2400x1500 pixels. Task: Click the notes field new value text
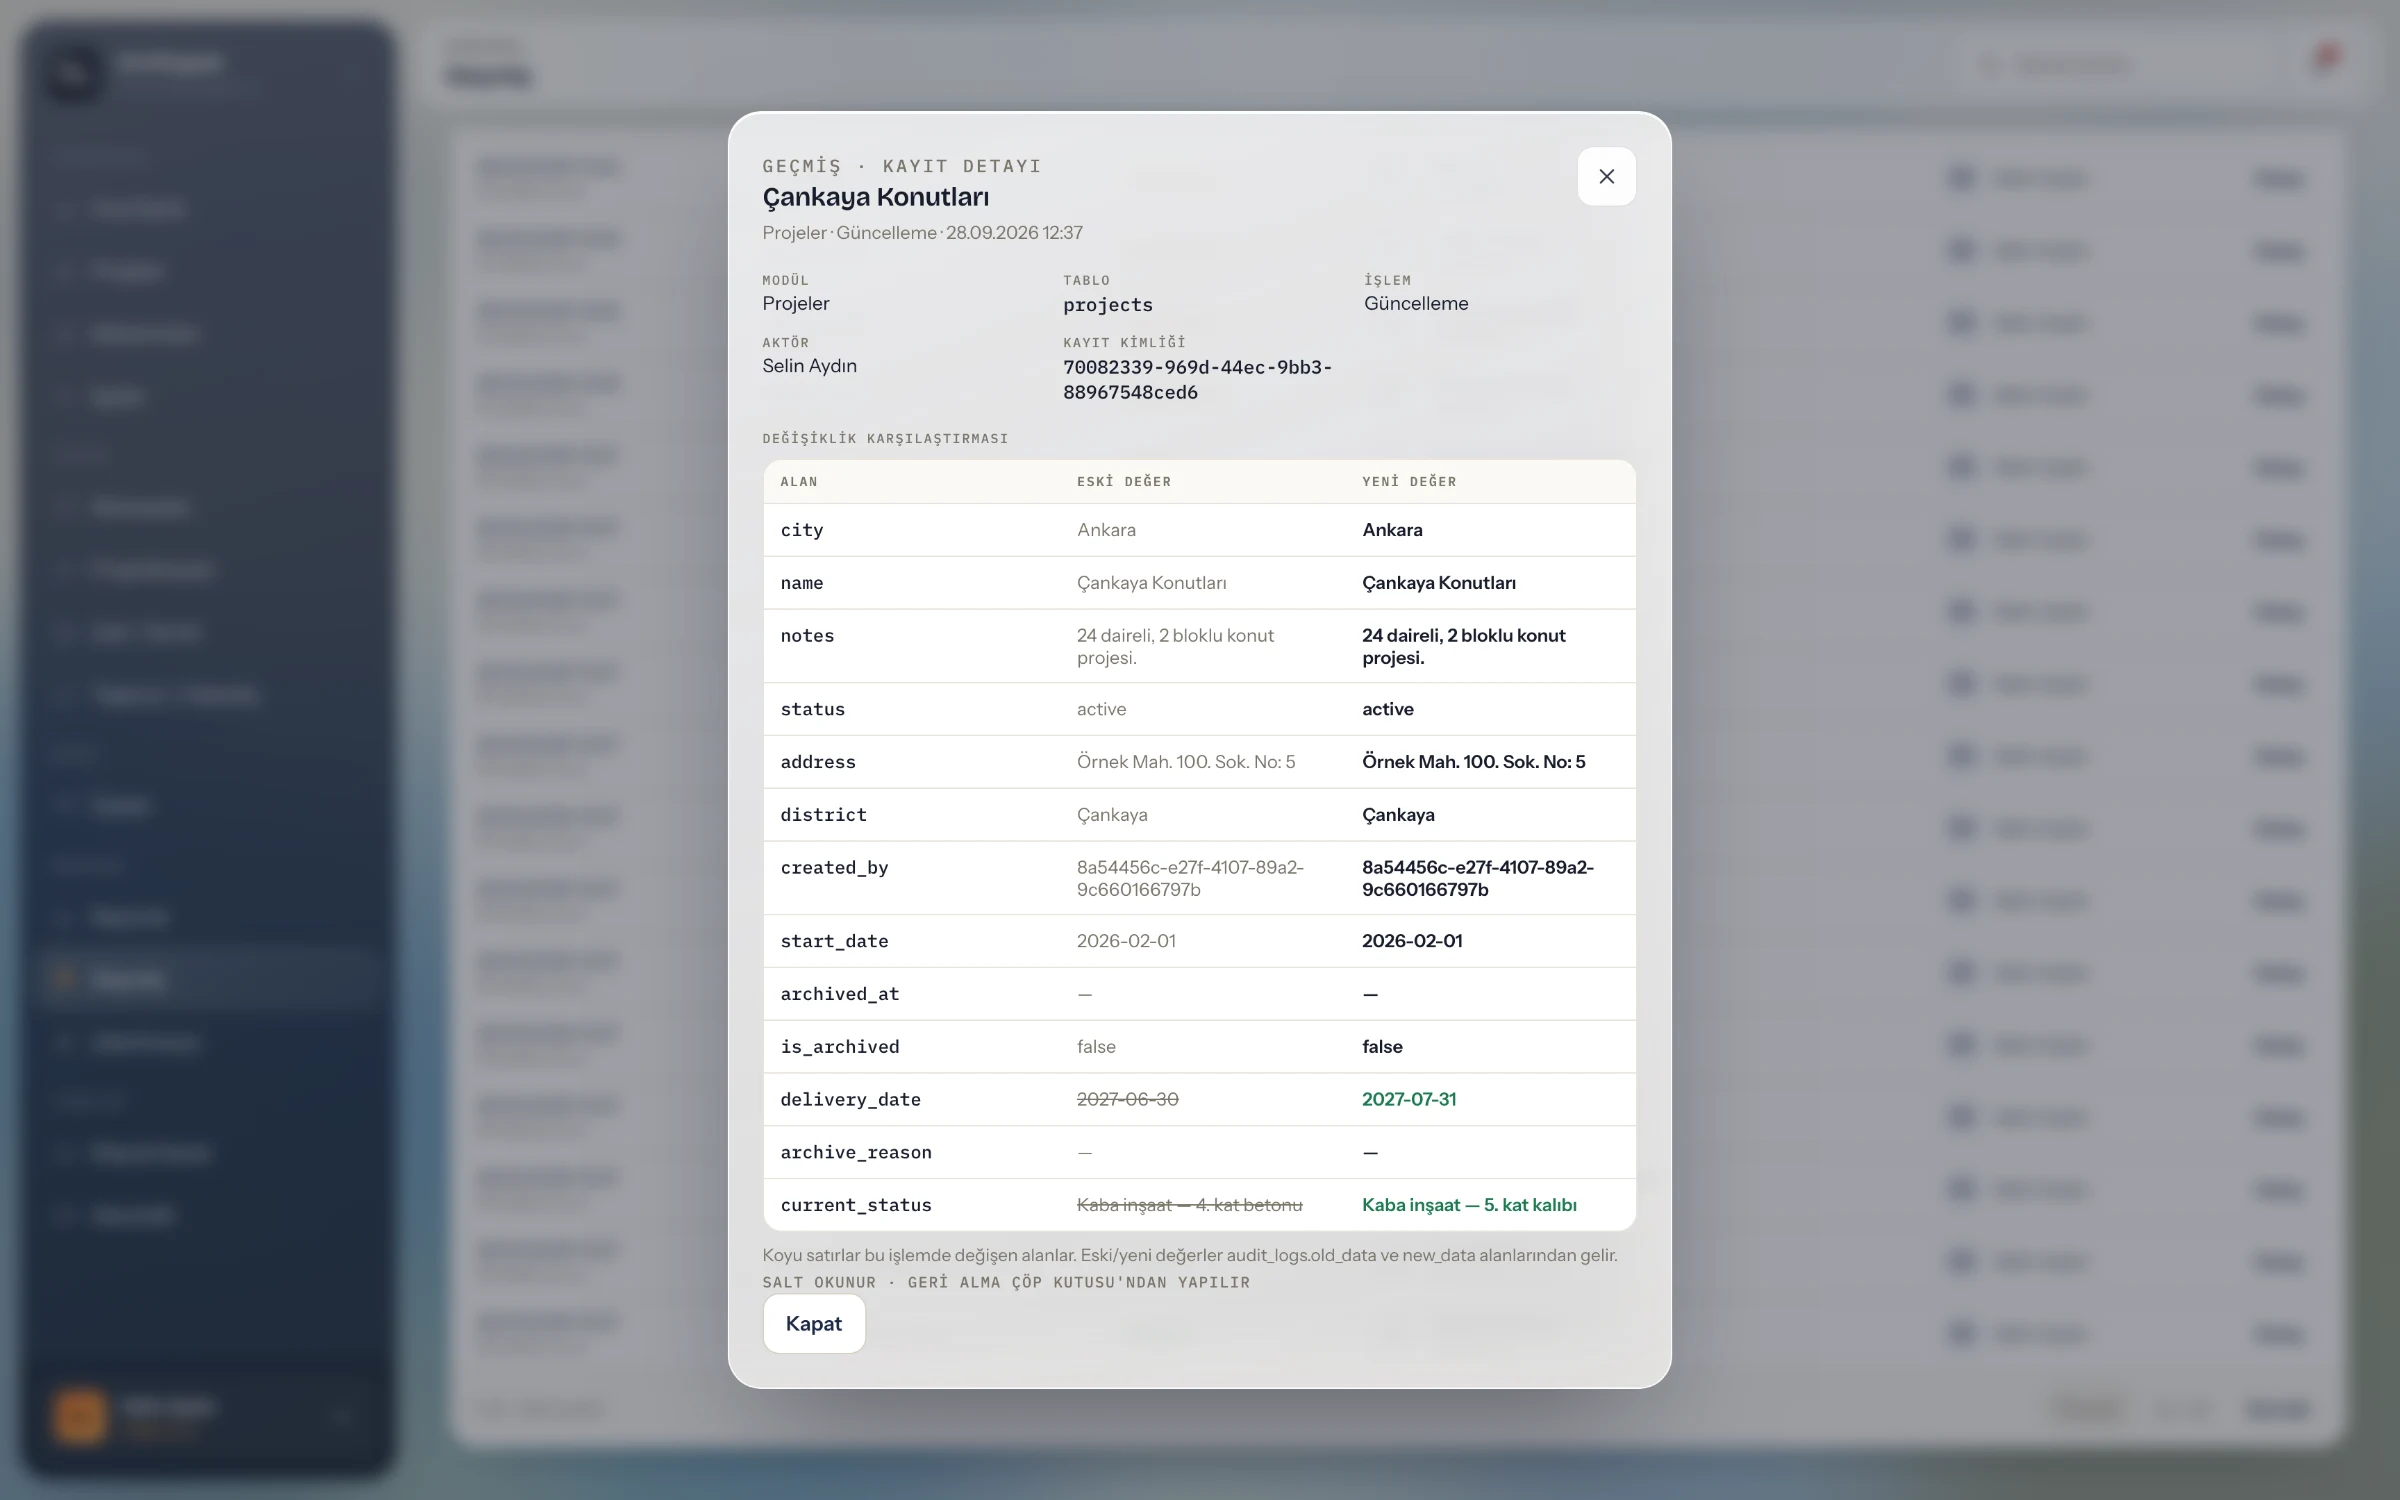coord(1463,646)
